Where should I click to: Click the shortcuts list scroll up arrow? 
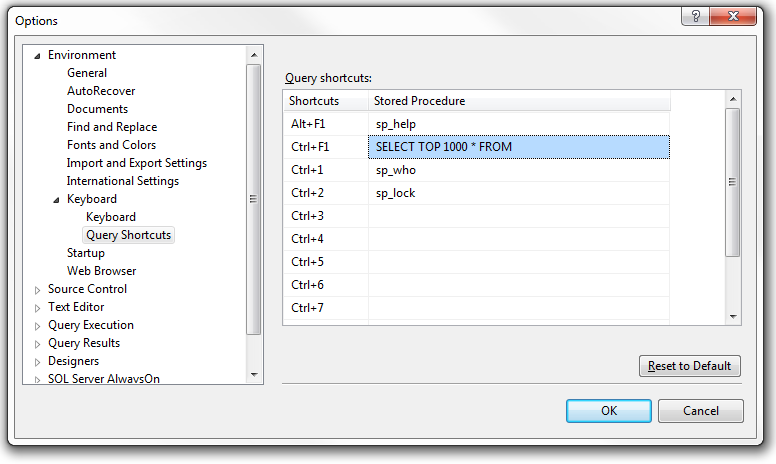click(x=733, y=99)
